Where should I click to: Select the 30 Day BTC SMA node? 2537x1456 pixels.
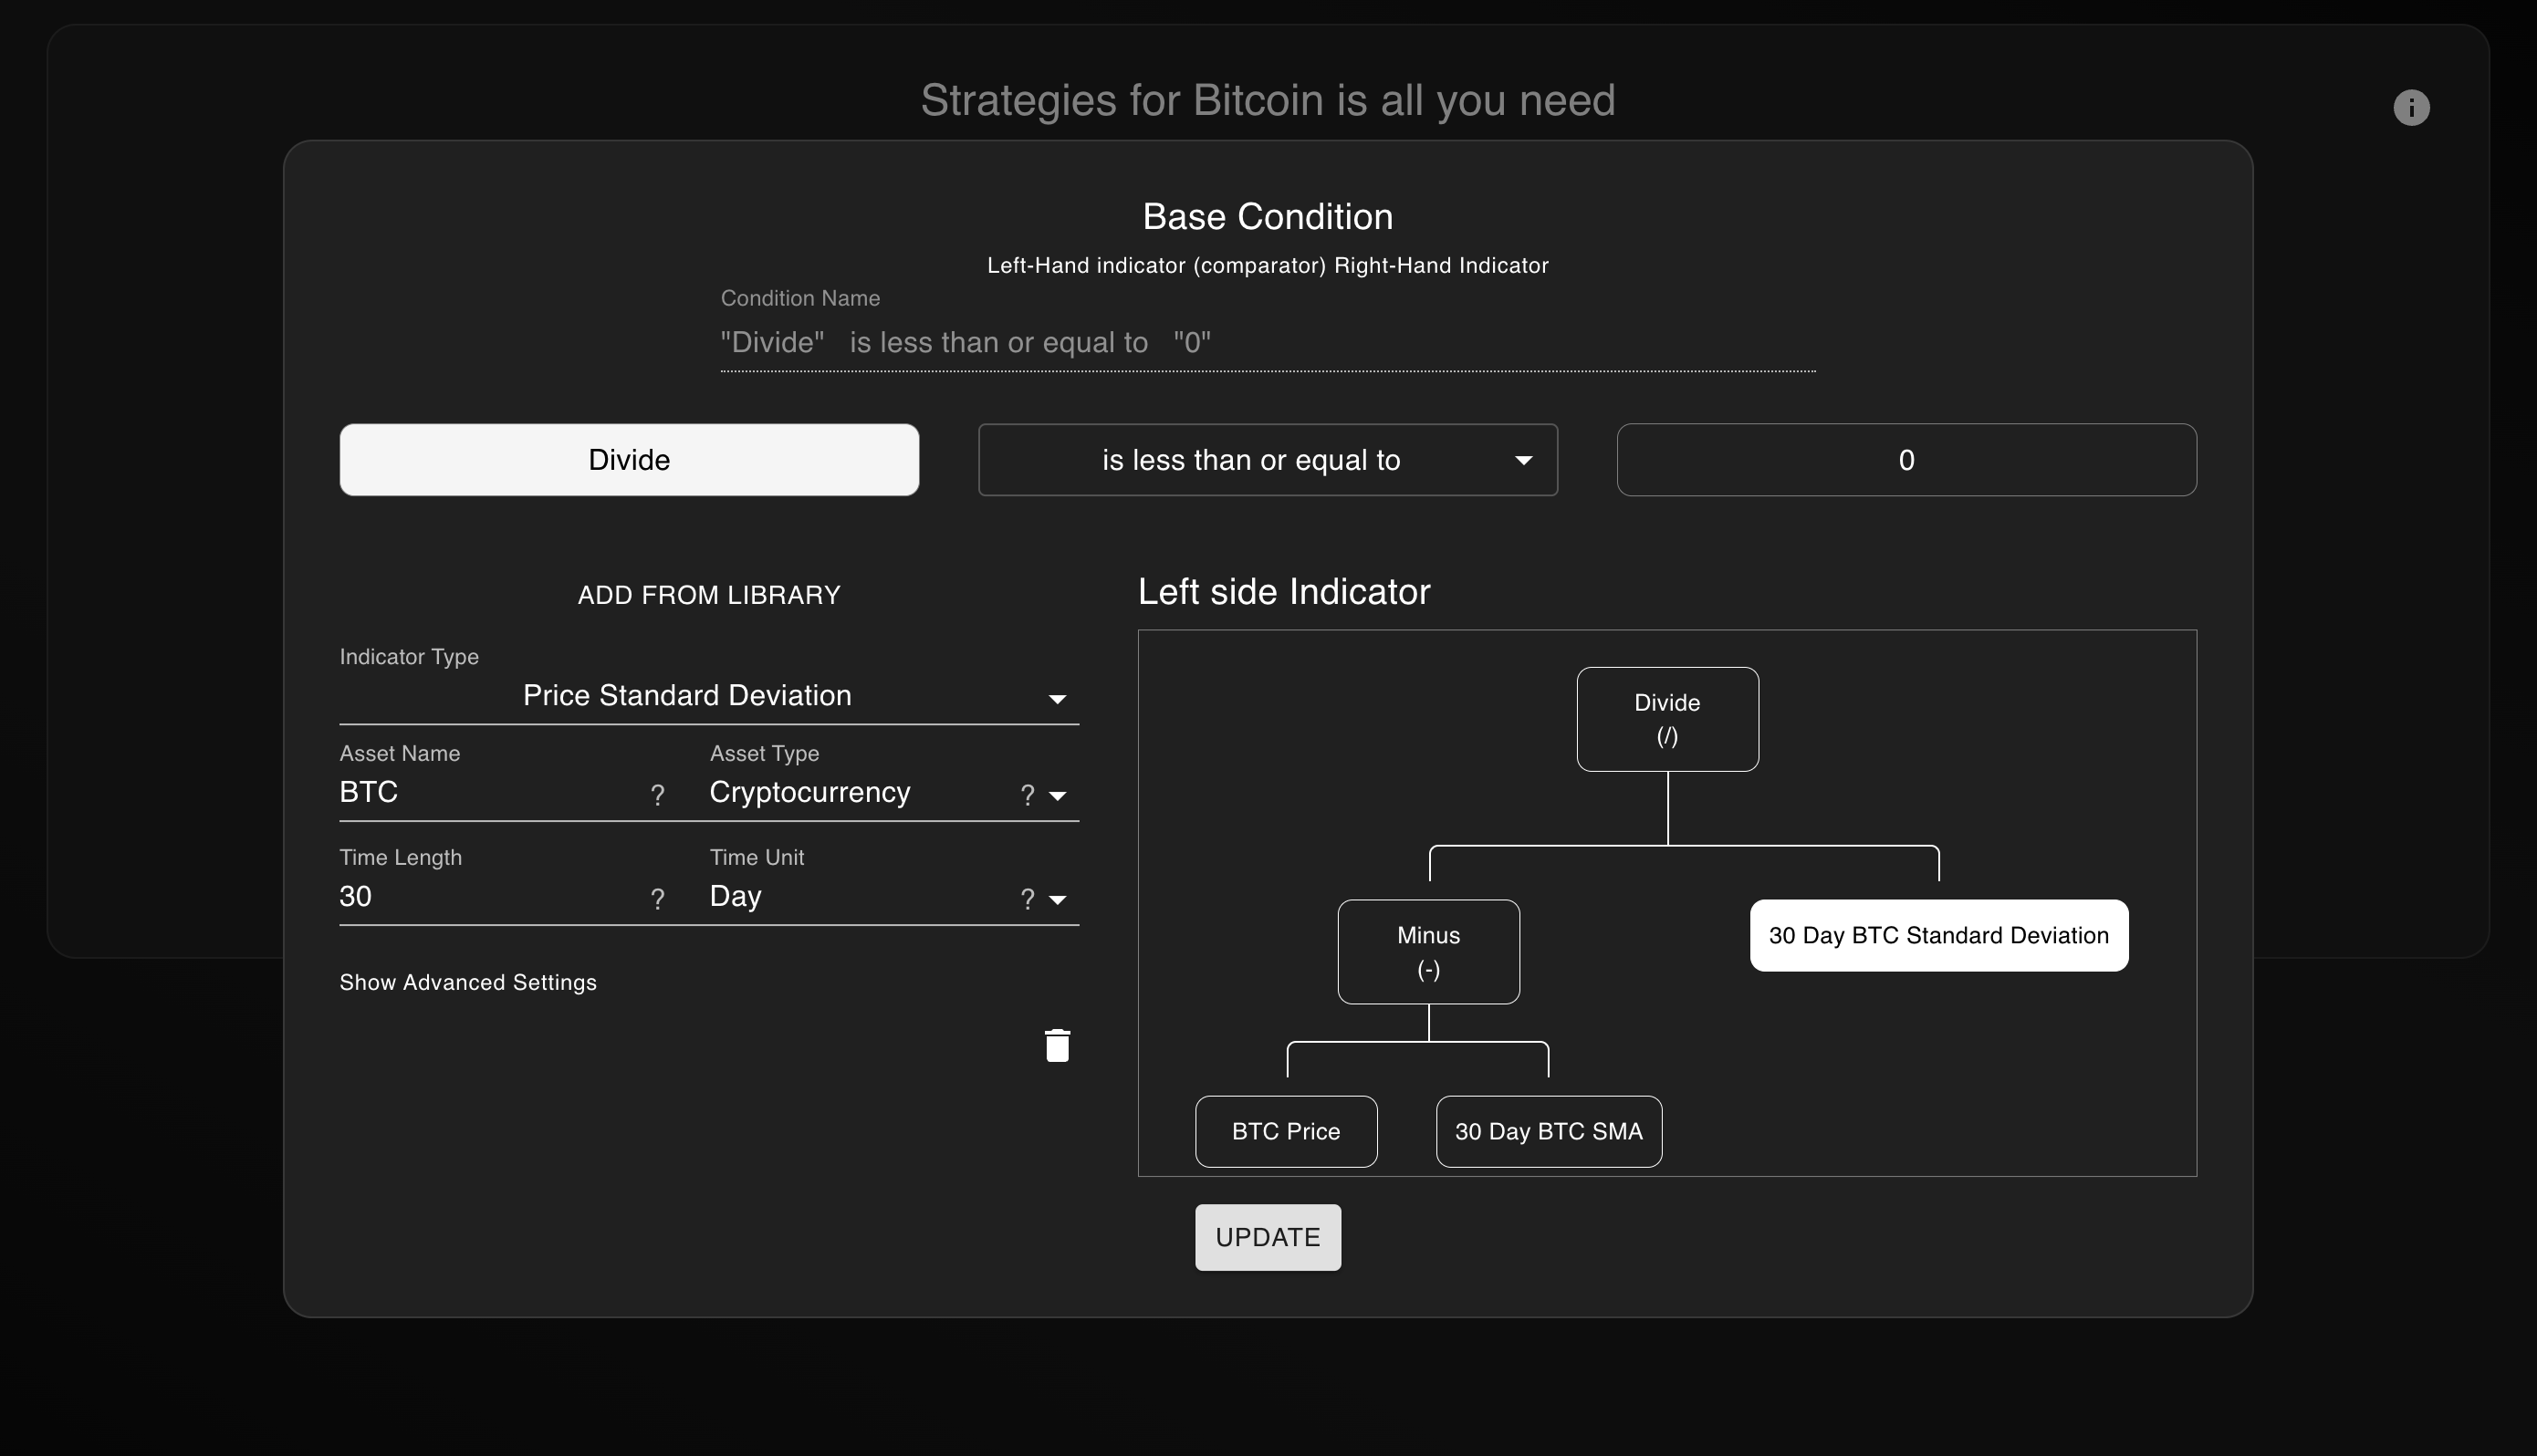(x=1548, y=1131)
